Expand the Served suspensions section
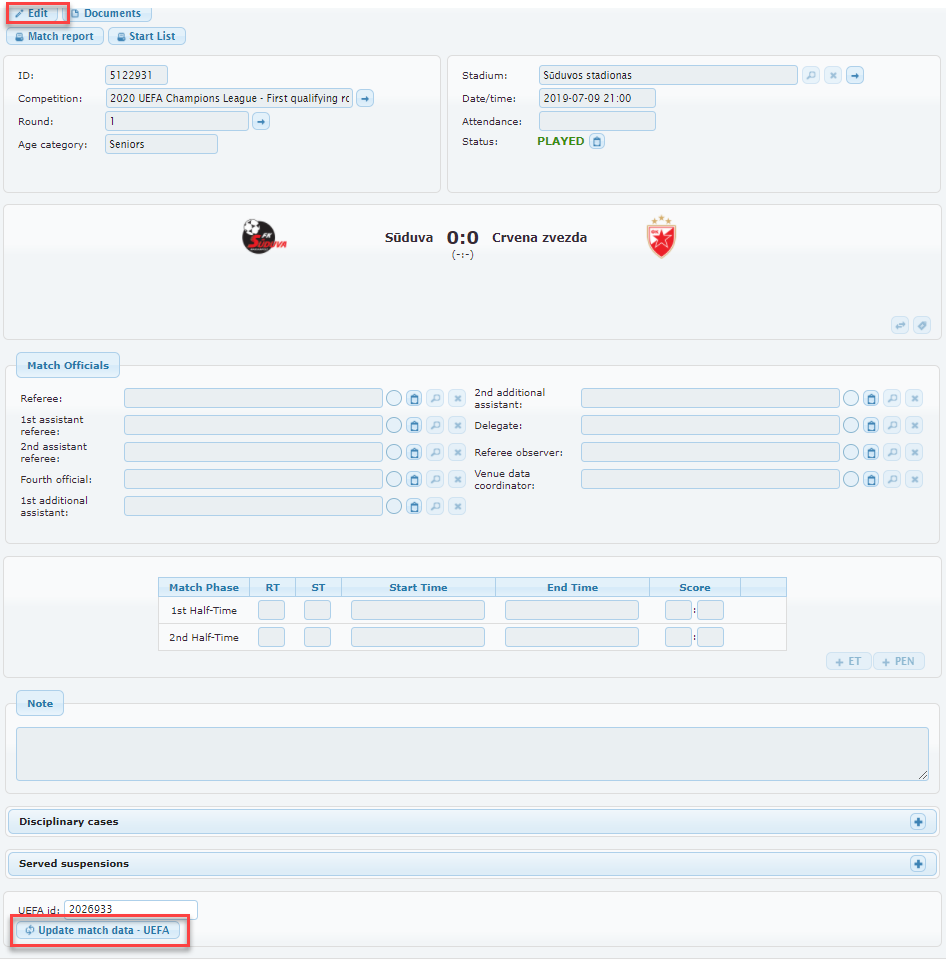This screenshot has width=946, height=960. pos(917,864)
